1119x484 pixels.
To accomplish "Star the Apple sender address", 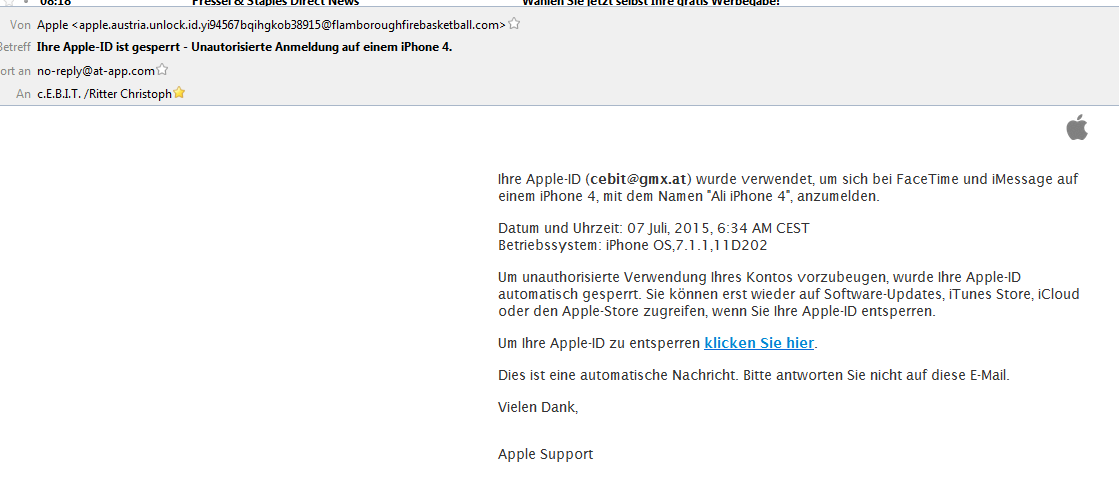I will pos(514,24).
